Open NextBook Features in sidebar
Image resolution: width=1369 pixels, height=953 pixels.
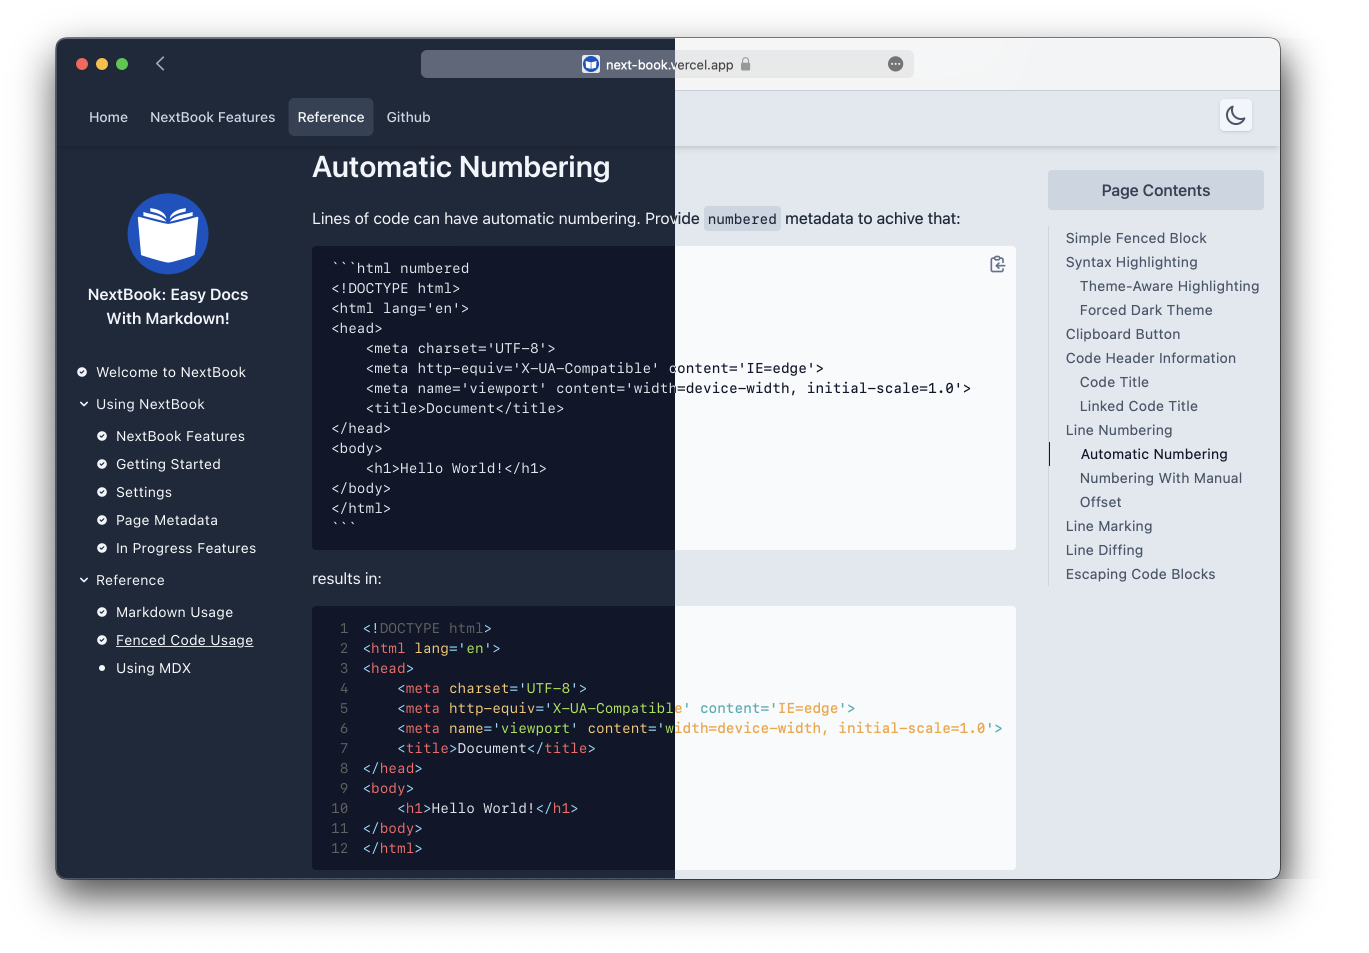pos(180,436)
